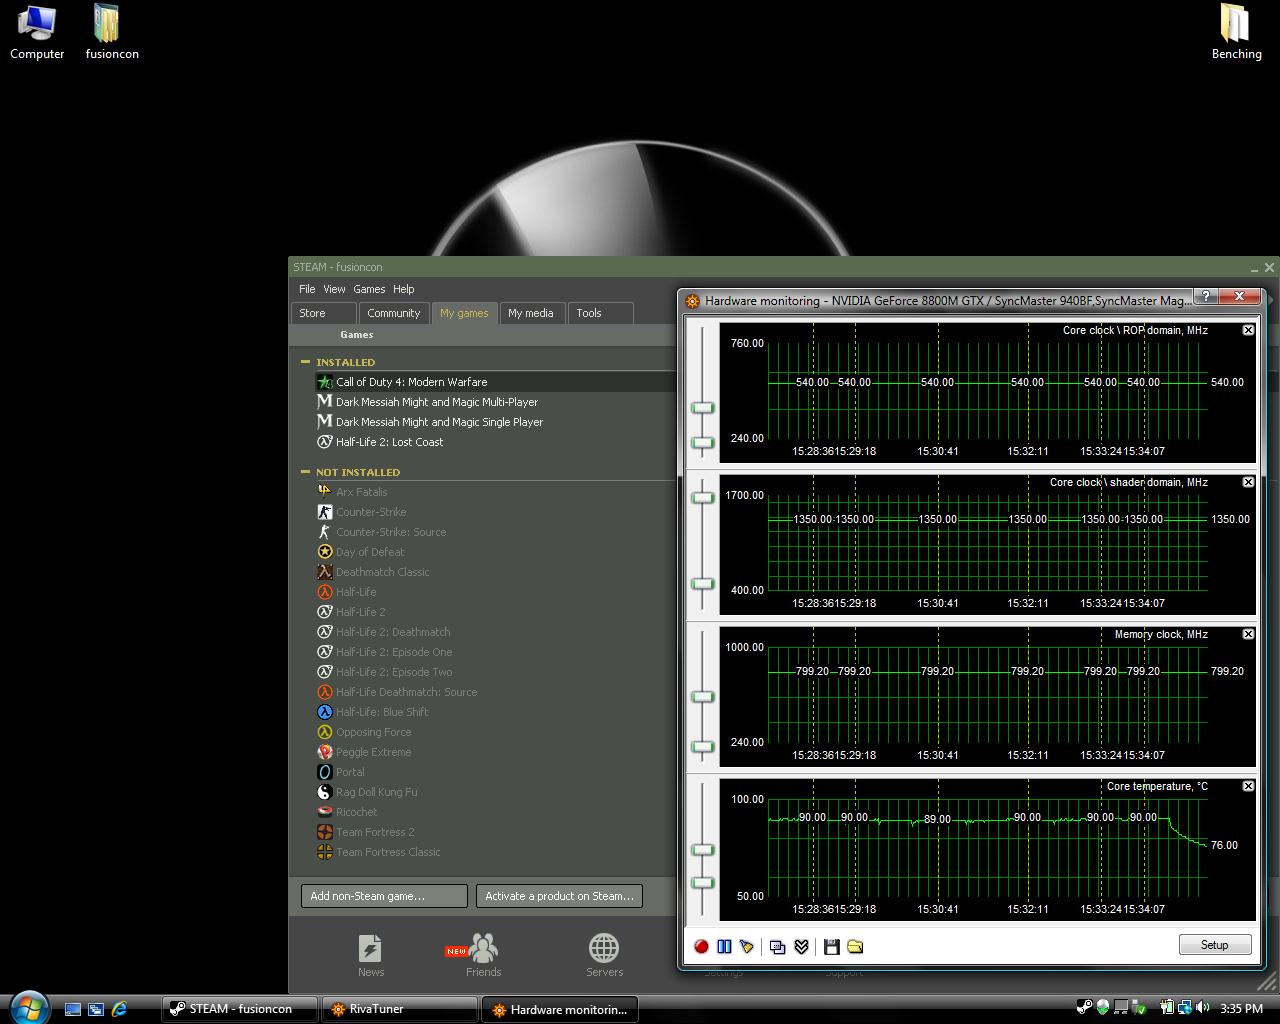Open Setup in Hardware monitoring window
The height and width of the screenshot is (1024, 1280).
(1214, 945)
